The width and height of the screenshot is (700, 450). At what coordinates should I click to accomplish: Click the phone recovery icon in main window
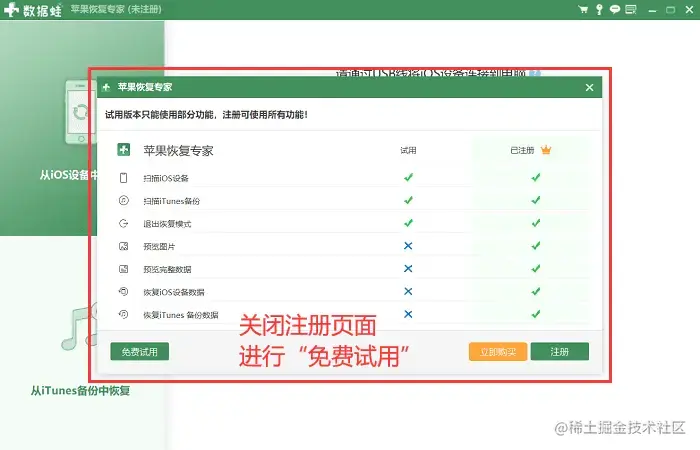(81, 112)
